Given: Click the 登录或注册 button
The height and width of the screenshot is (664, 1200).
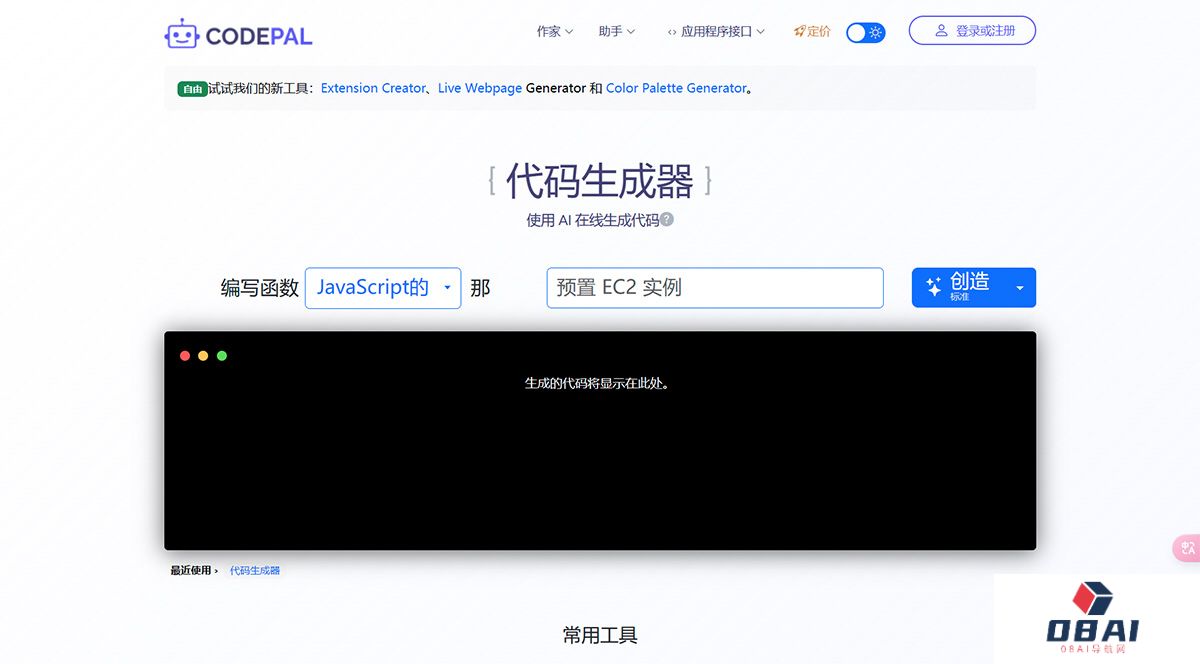Looking at the screenshot, I should 972,30.
